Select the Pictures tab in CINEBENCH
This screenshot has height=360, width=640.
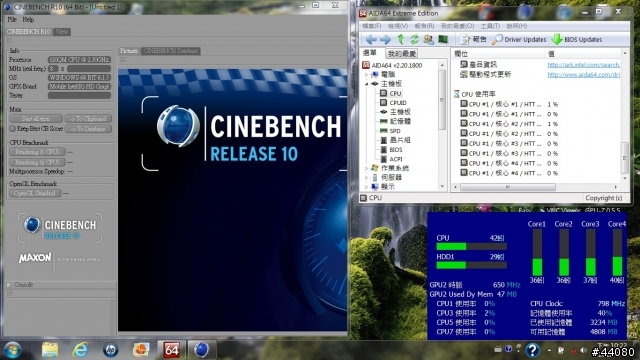129,51
